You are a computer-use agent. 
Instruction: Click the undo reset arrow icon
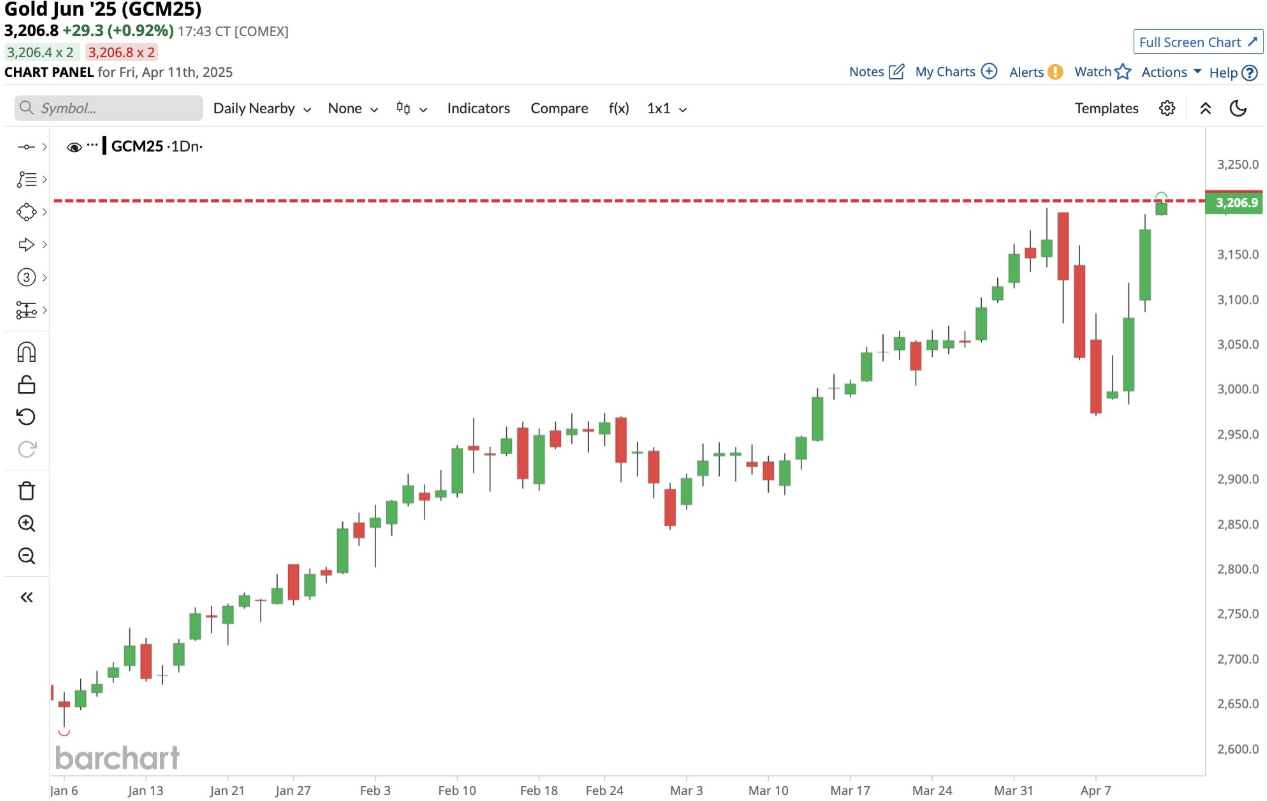point(27,417)
